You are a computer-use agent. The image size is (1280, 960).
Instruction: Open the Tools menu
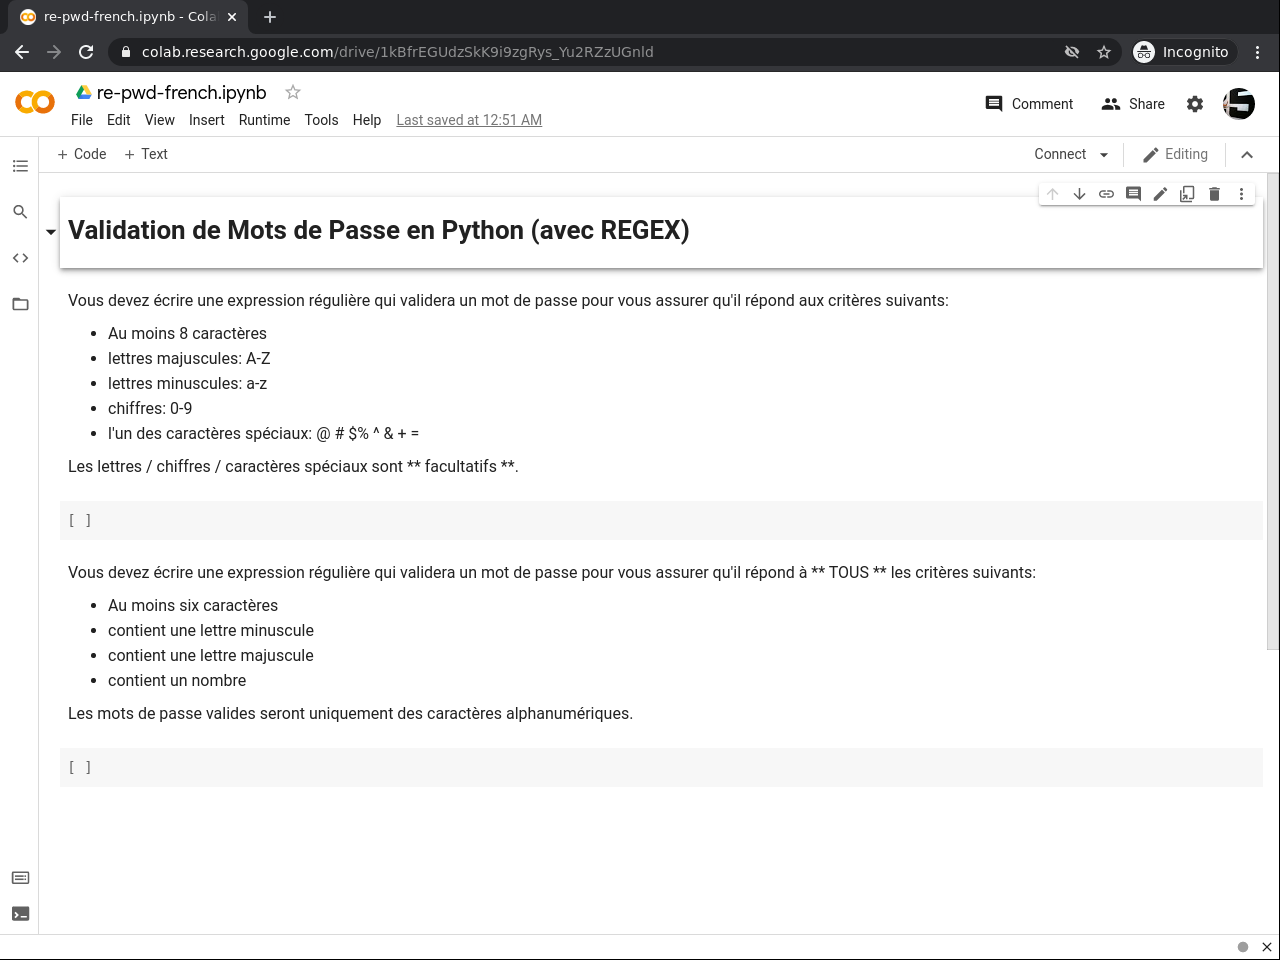321,120
